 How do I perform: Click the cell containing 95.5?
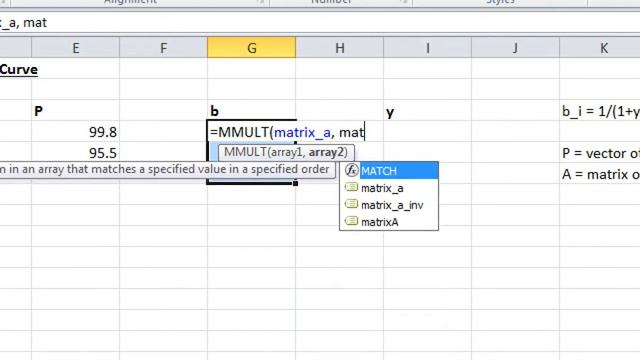click(76, 153)
